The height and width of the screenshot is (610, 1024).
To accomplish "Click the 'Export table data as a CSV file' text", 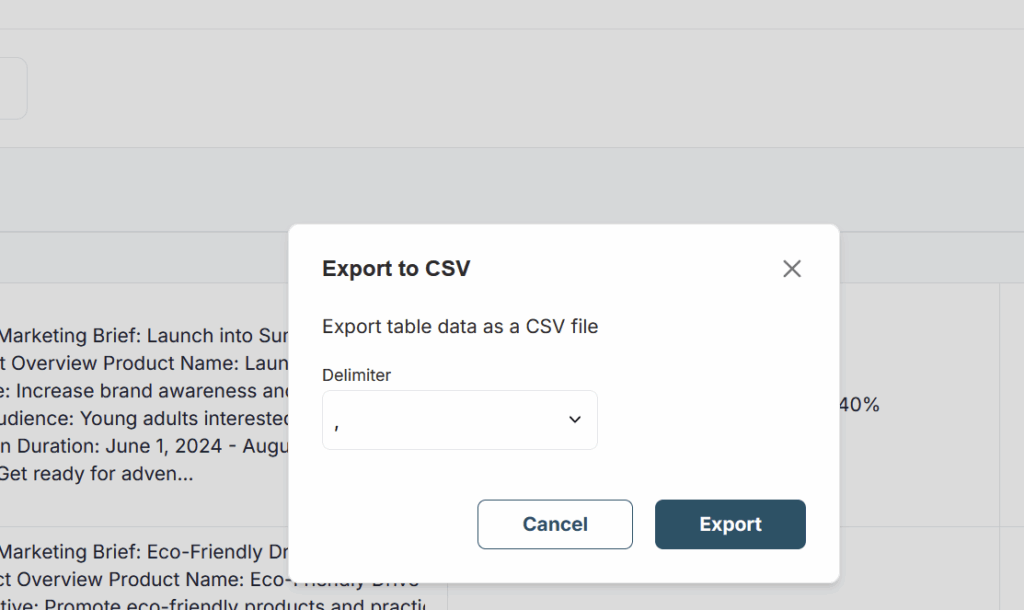I will [460, 326].
